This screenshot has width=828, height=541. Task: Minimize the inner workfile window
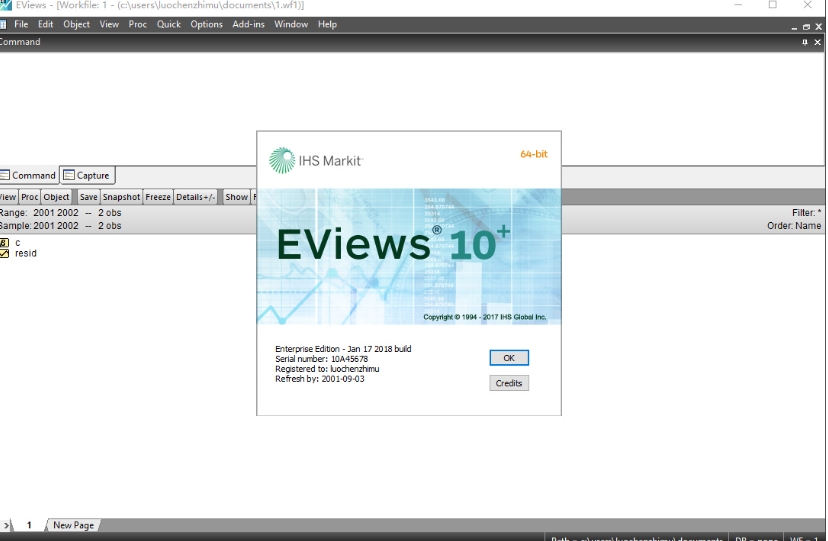point(794,26)
